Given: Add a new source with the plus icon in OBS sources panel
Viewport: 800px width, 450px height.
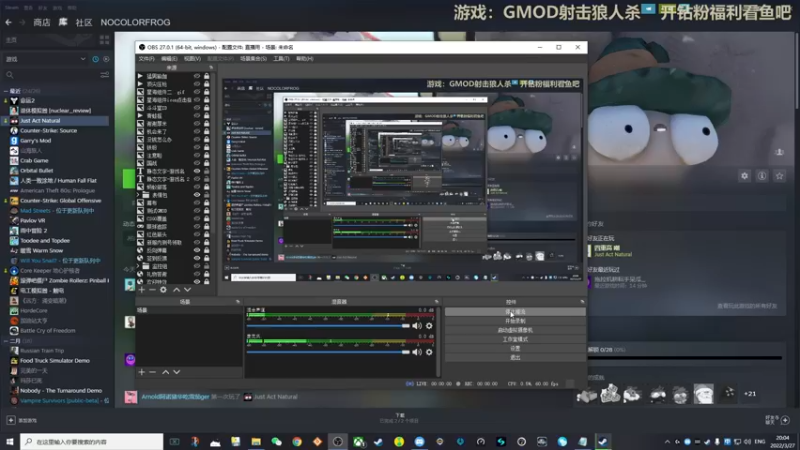Looking at the screenshot, I should coord(142,290).
